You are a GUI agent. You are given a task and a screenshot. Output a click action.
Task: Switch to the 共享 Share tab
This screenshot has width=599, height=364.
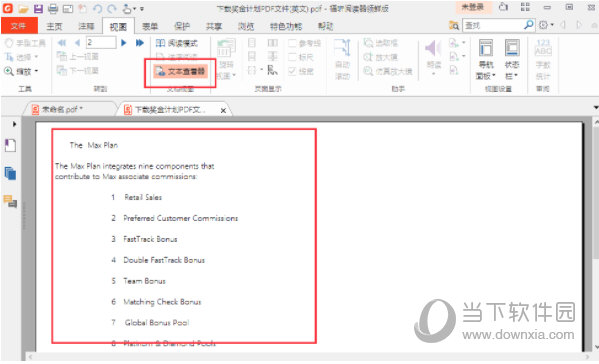click(214, 26)
